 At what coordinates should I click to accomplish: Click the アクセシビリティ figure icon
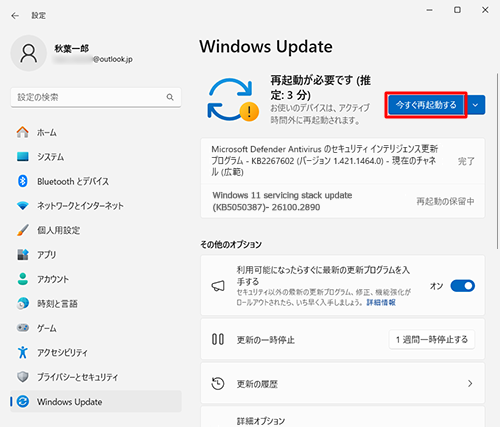pos(23,352)
